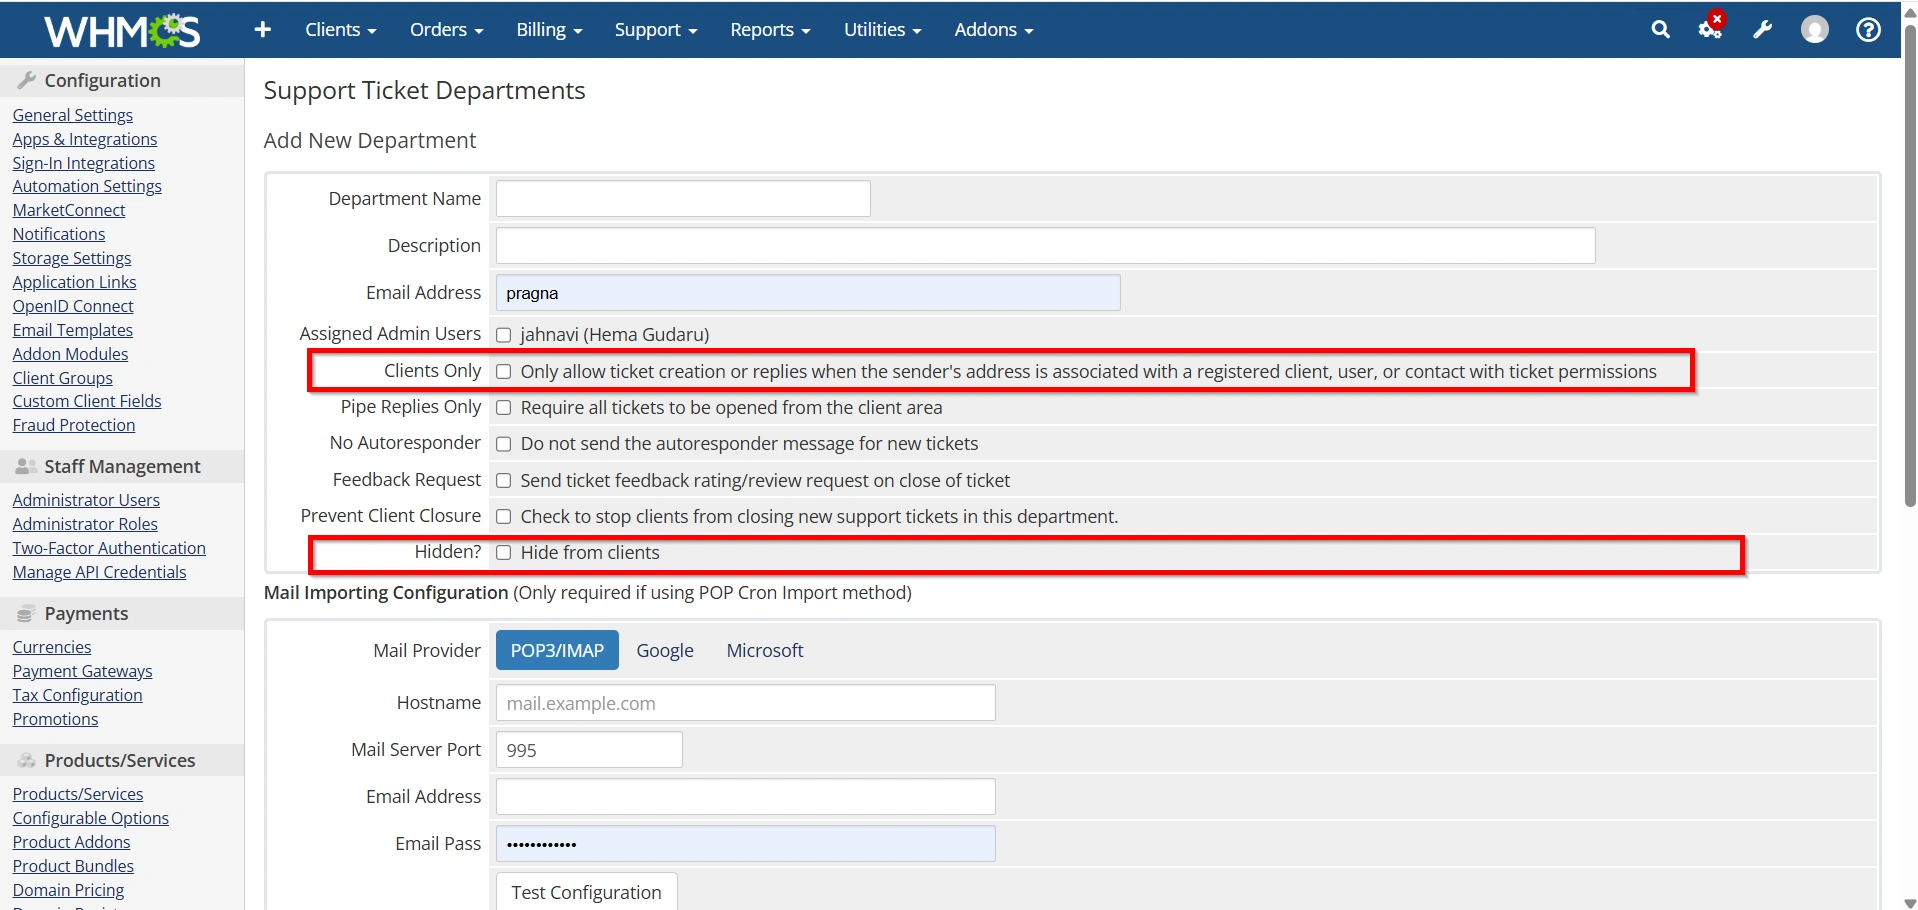Open Notifications sidebar link
The width and height of the screenshot is (1918, 910).
pos(59,234)
